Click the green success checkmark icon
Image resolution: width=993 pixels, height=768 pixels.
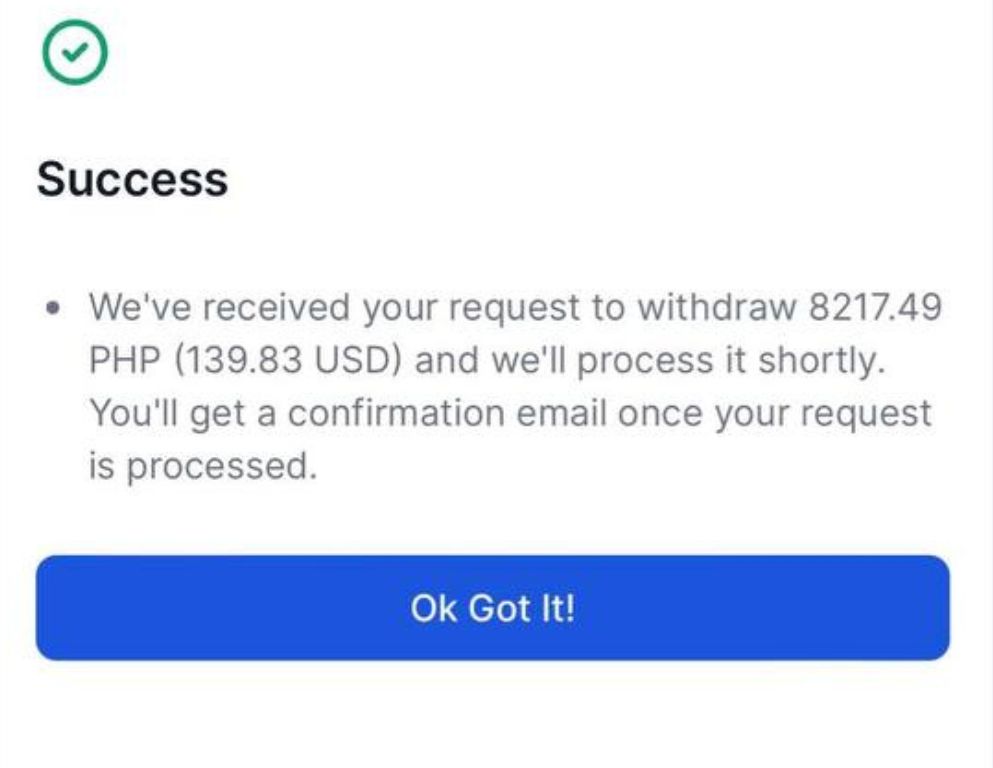[x=75, y=53]
